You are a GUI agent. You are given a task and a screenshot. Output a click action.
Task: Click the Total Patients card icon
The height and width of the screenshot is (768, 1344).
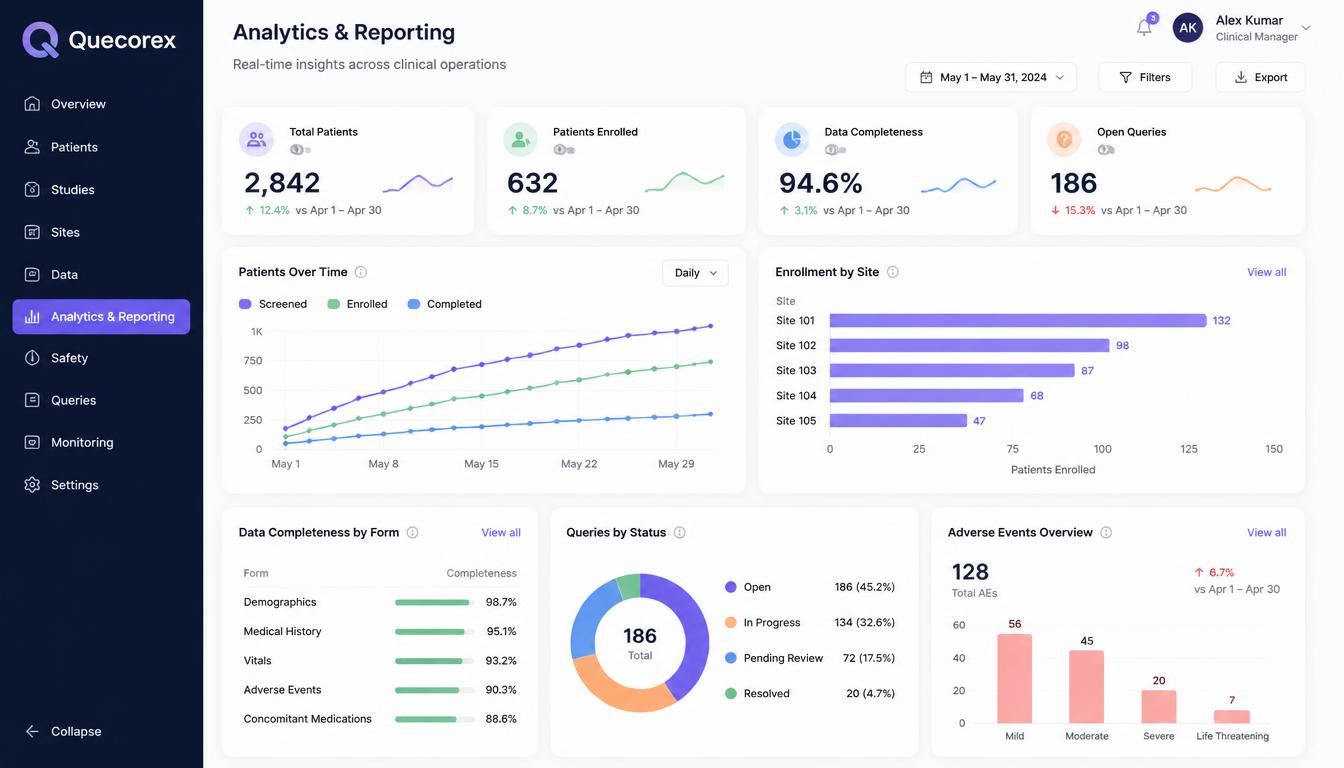coord(256,139)
